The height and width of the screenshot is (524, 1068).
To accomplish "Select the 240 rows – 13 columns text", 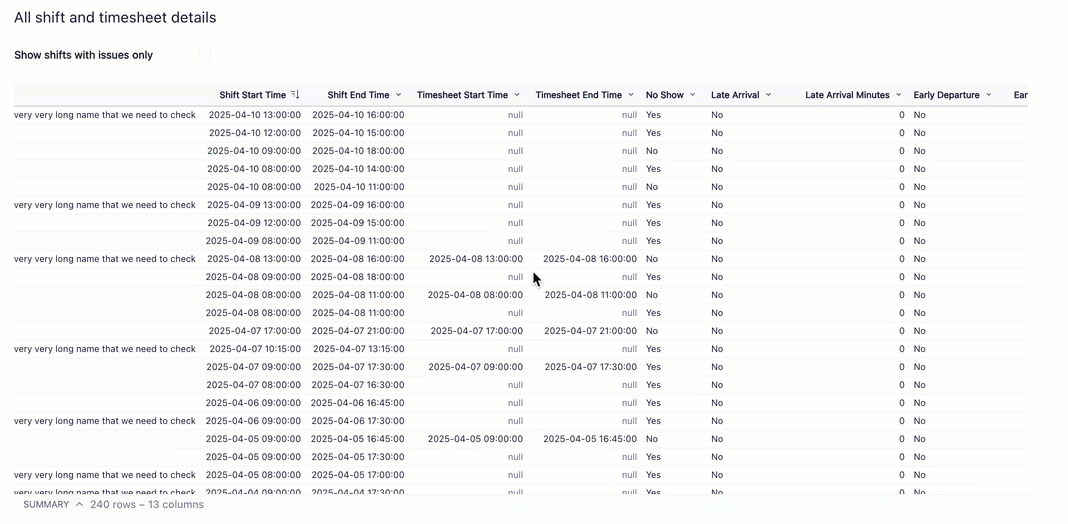I will coord(147,505).
